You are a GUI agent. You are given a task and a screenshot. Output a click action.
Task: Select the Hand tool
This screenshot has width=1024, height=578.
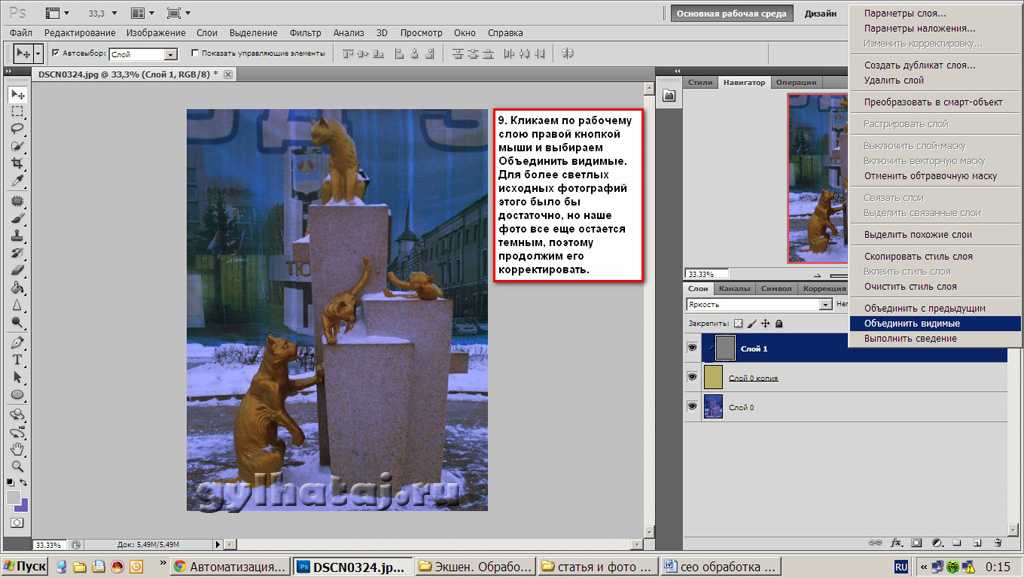pos(17,449)
